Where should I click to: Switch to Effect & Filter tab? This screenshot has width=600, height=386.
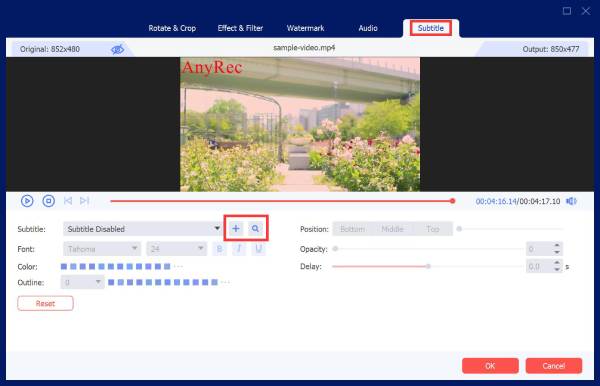click(240, 28)
